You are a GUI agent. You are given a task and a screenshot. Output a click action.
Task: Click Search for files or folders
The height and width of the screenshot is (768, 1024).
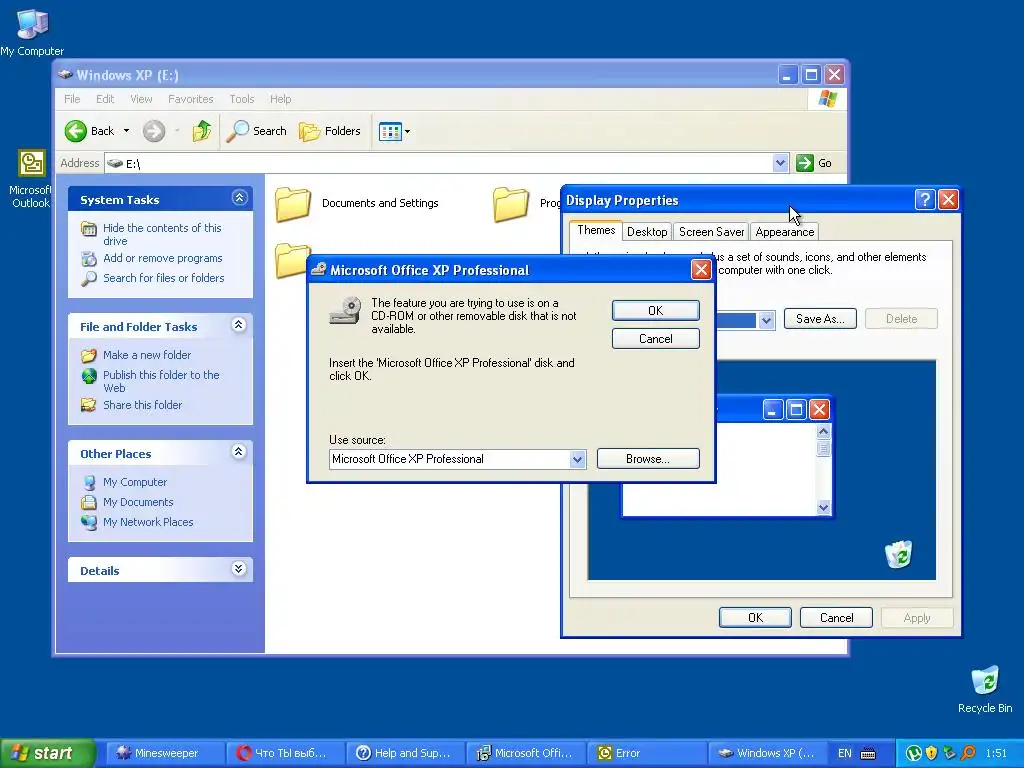click(x=163, y=278)
